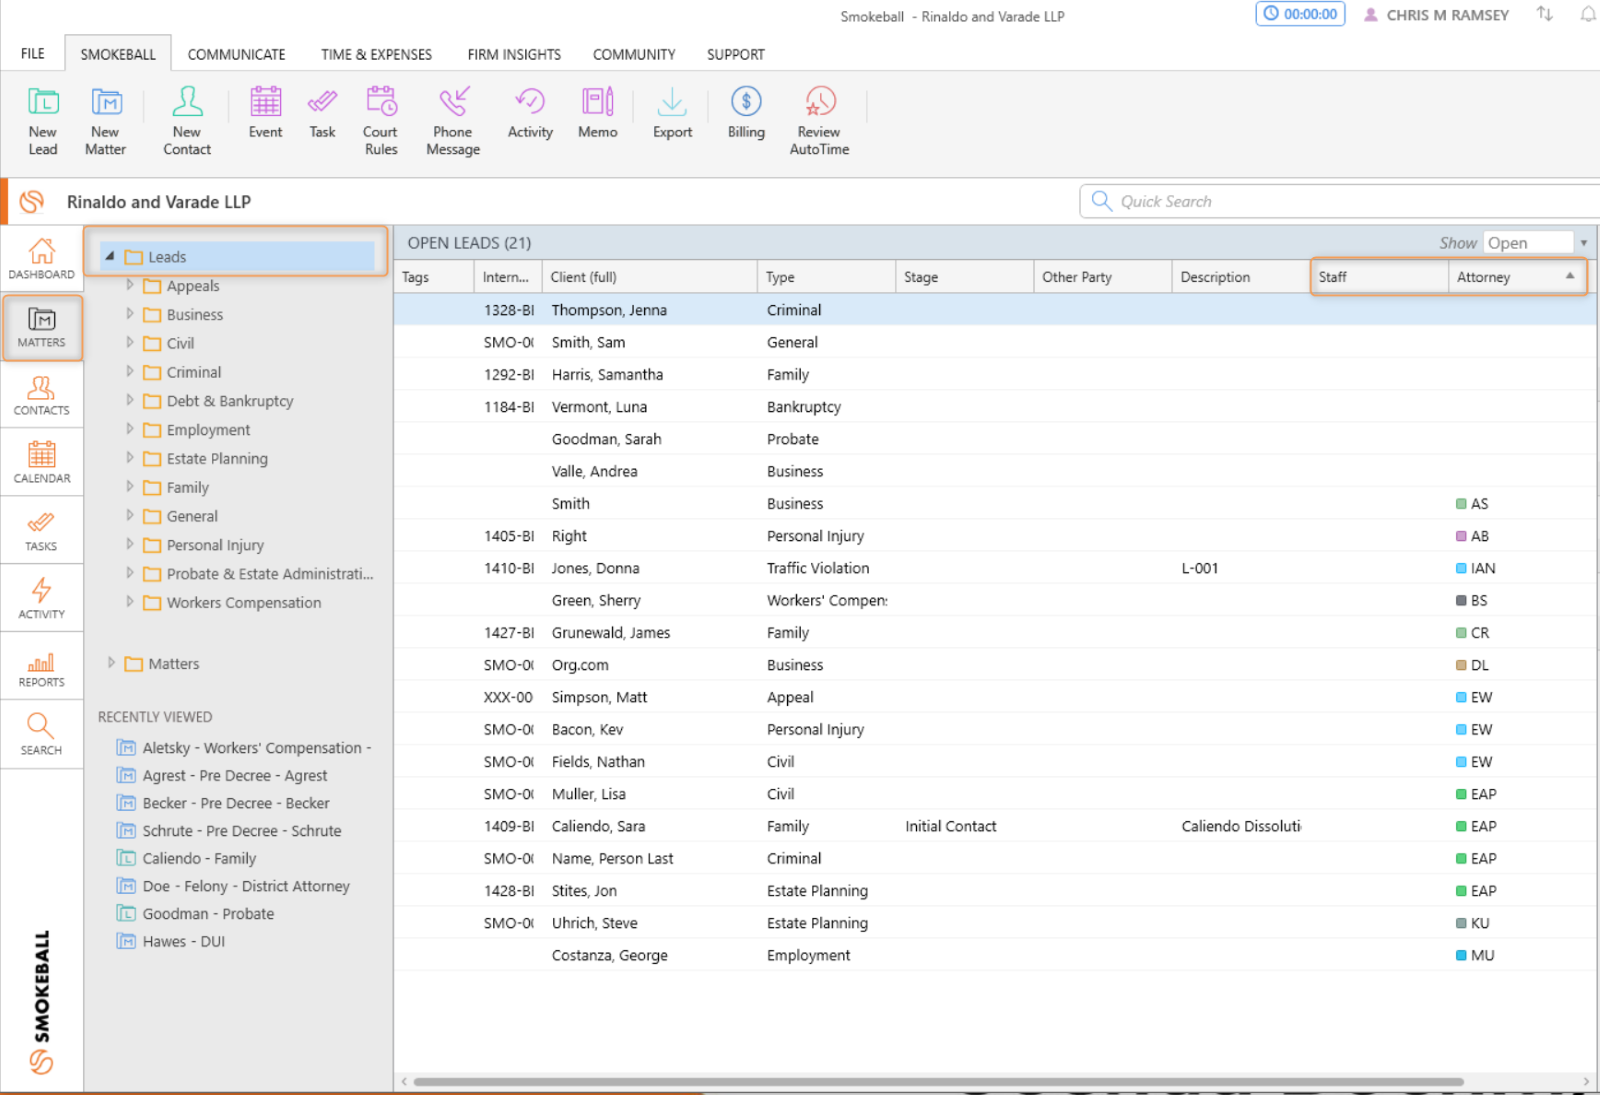Image resolution: width=1600 pixels, height=1095 pixels.
Task: Click Caliendo, Sara Initial Contact stage
Action: coord(951,826)
